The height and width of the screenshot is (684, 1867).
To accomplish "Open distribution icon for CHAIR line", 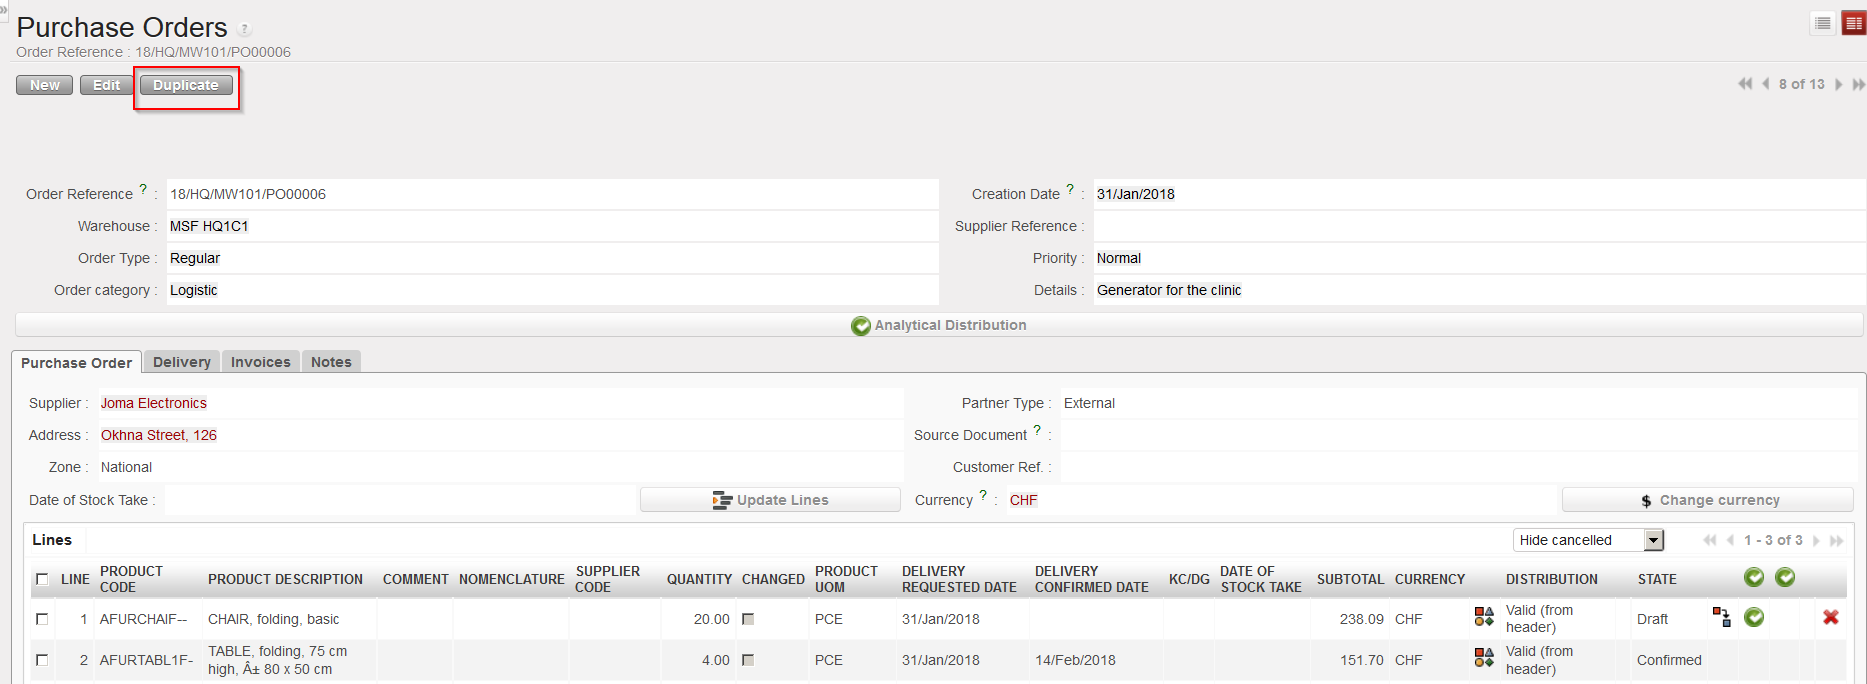I will [x=1484, y=618].
